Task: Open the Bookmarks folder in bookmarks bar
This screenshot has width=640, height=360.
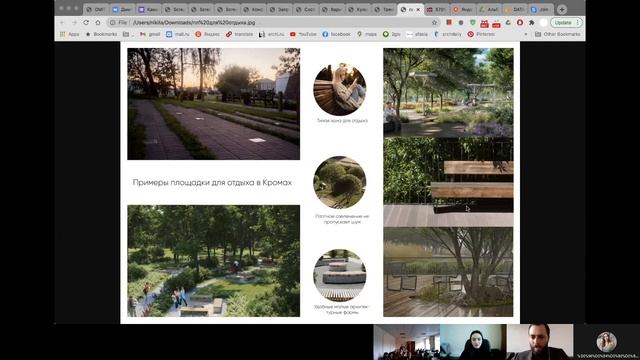Action: pos(101,34)
